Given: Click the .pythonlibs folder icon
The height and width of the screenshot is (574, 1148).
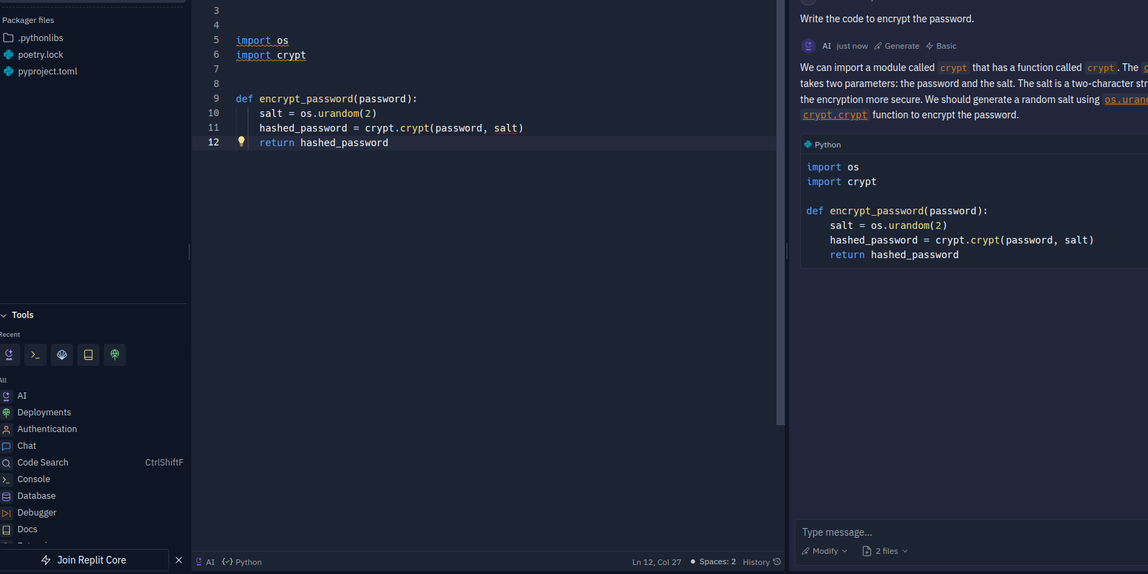Looking at the screenshot, I should coord(8,38).
